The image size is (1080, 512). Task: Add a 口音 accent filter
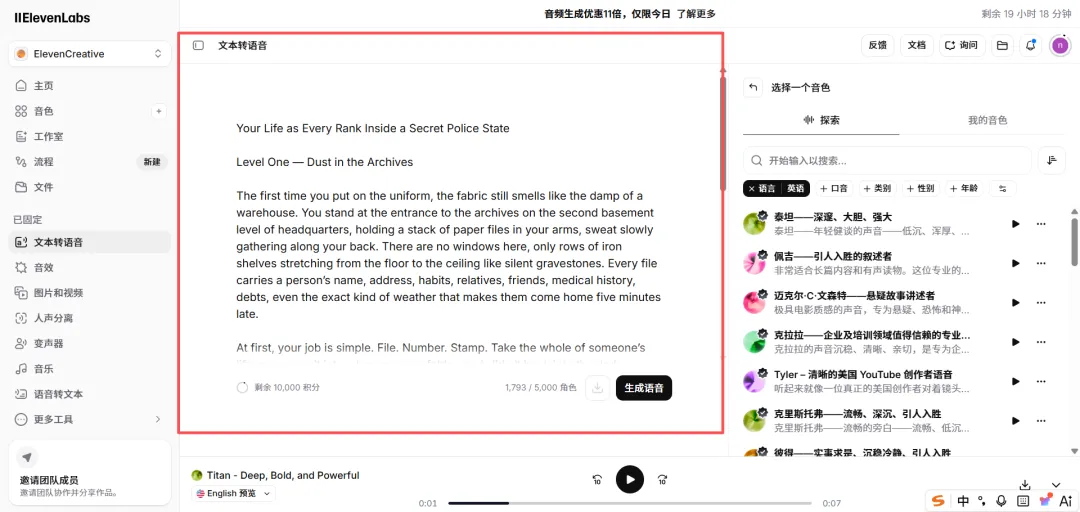pyautogui.click(x=834, y=188)
